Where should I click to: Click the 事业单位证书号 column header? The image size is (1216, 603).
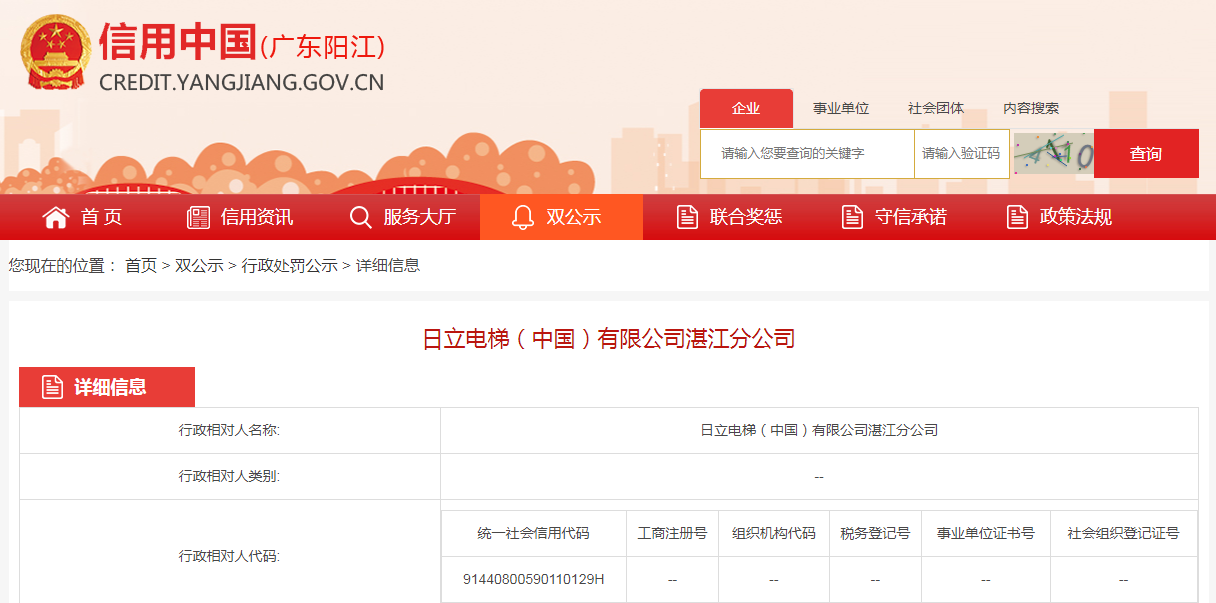coord(986,533)
